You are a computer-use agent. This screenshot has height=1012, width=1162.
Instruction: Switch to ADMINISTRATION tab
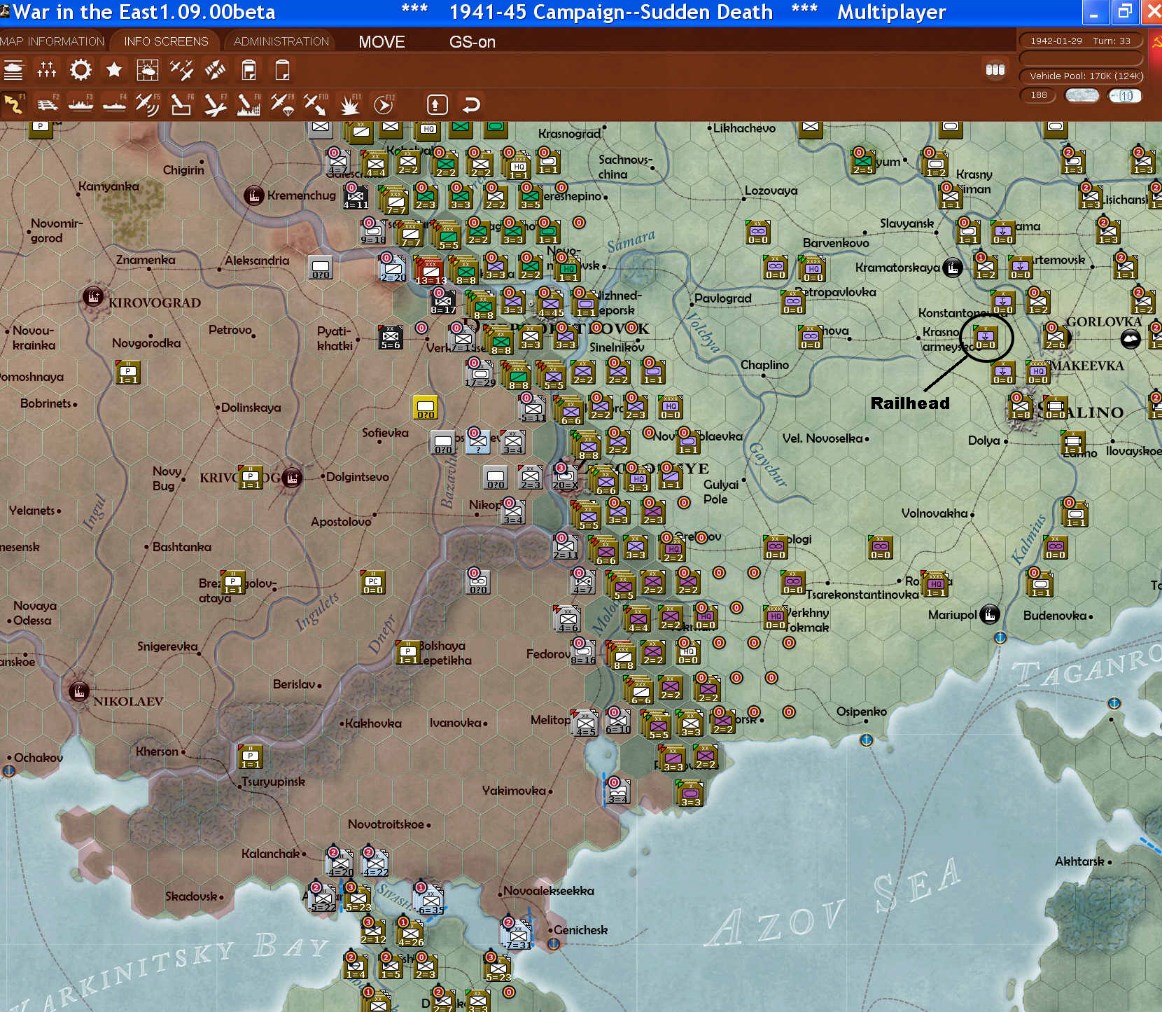(281, 41)
